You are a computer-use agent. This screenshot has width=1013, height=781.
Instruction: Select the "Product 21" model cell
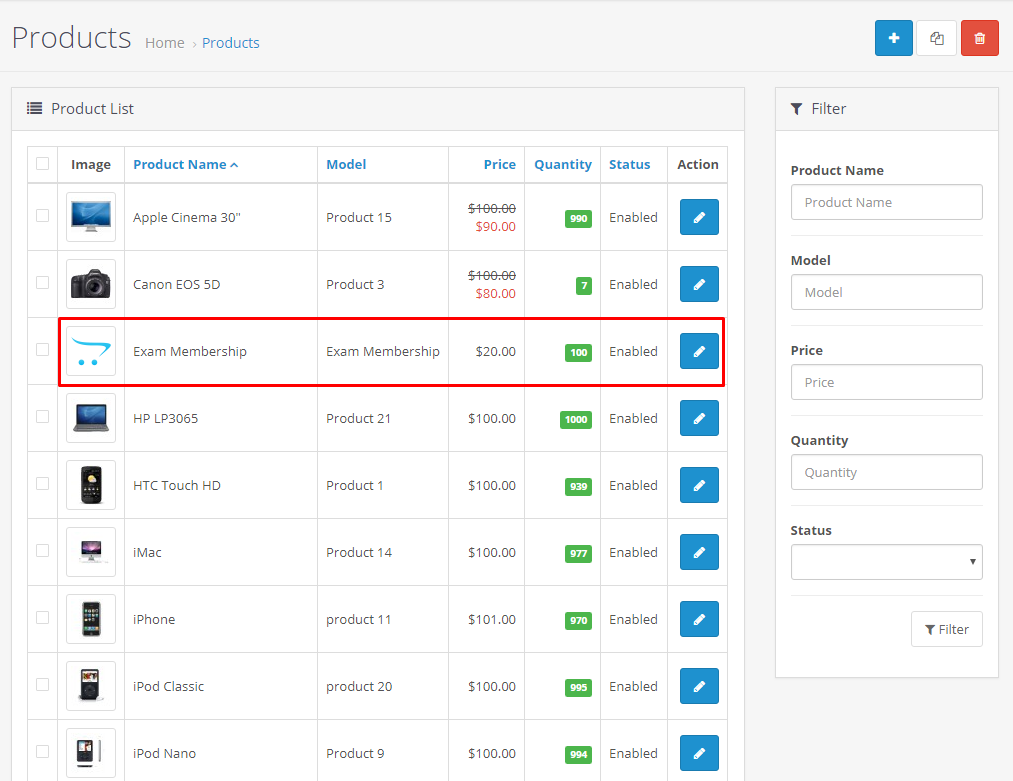[359, 419]
